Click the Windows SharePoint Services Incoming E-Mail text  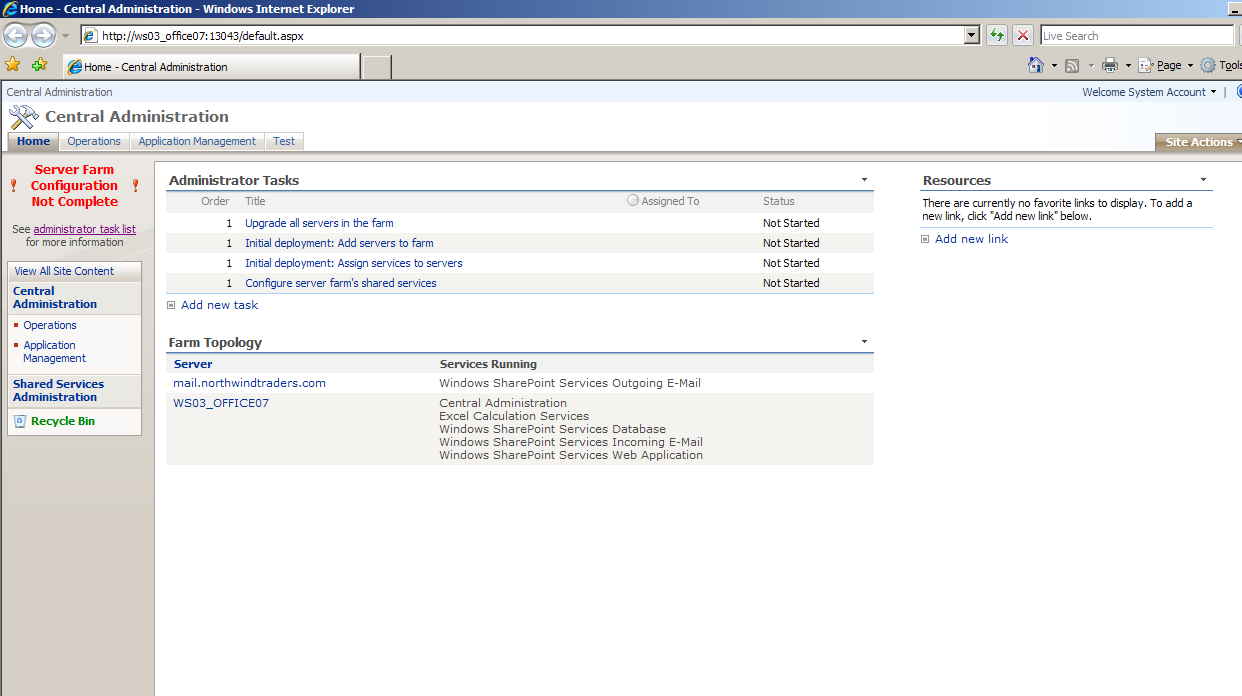(571, 442)
